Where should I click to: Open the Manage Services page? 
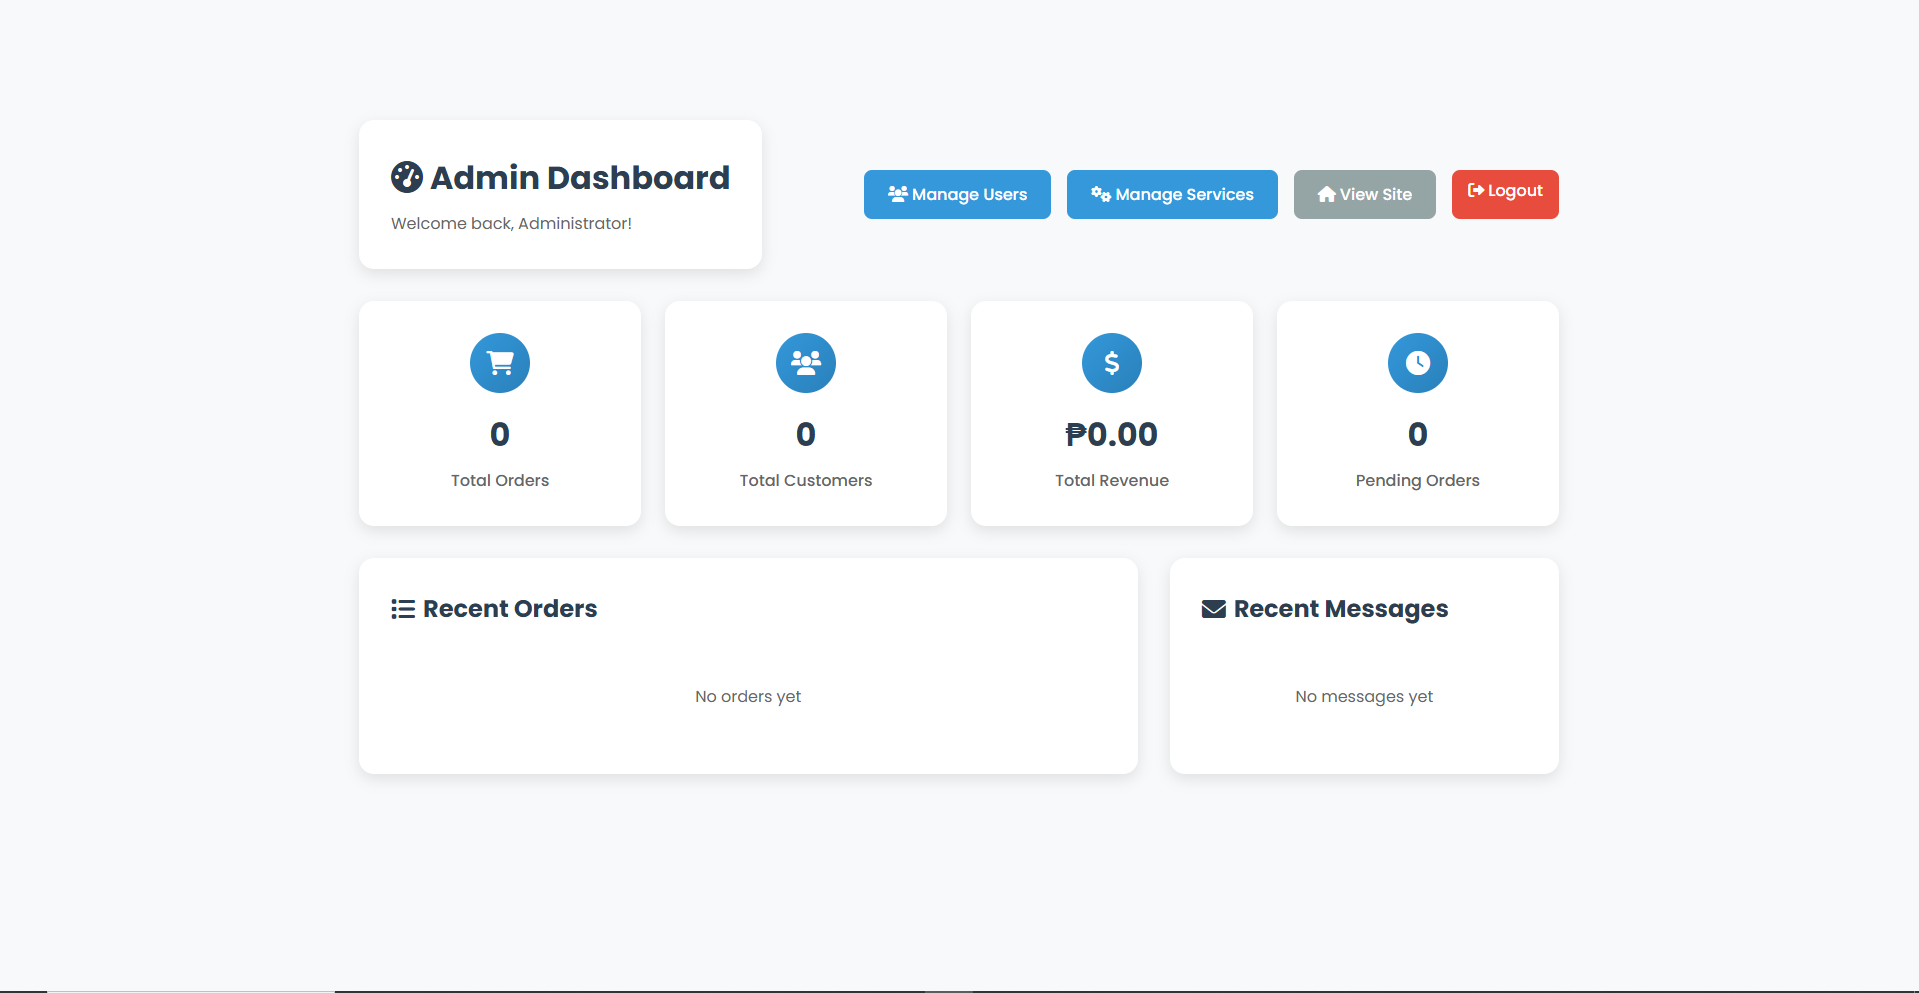[1171, 194]
